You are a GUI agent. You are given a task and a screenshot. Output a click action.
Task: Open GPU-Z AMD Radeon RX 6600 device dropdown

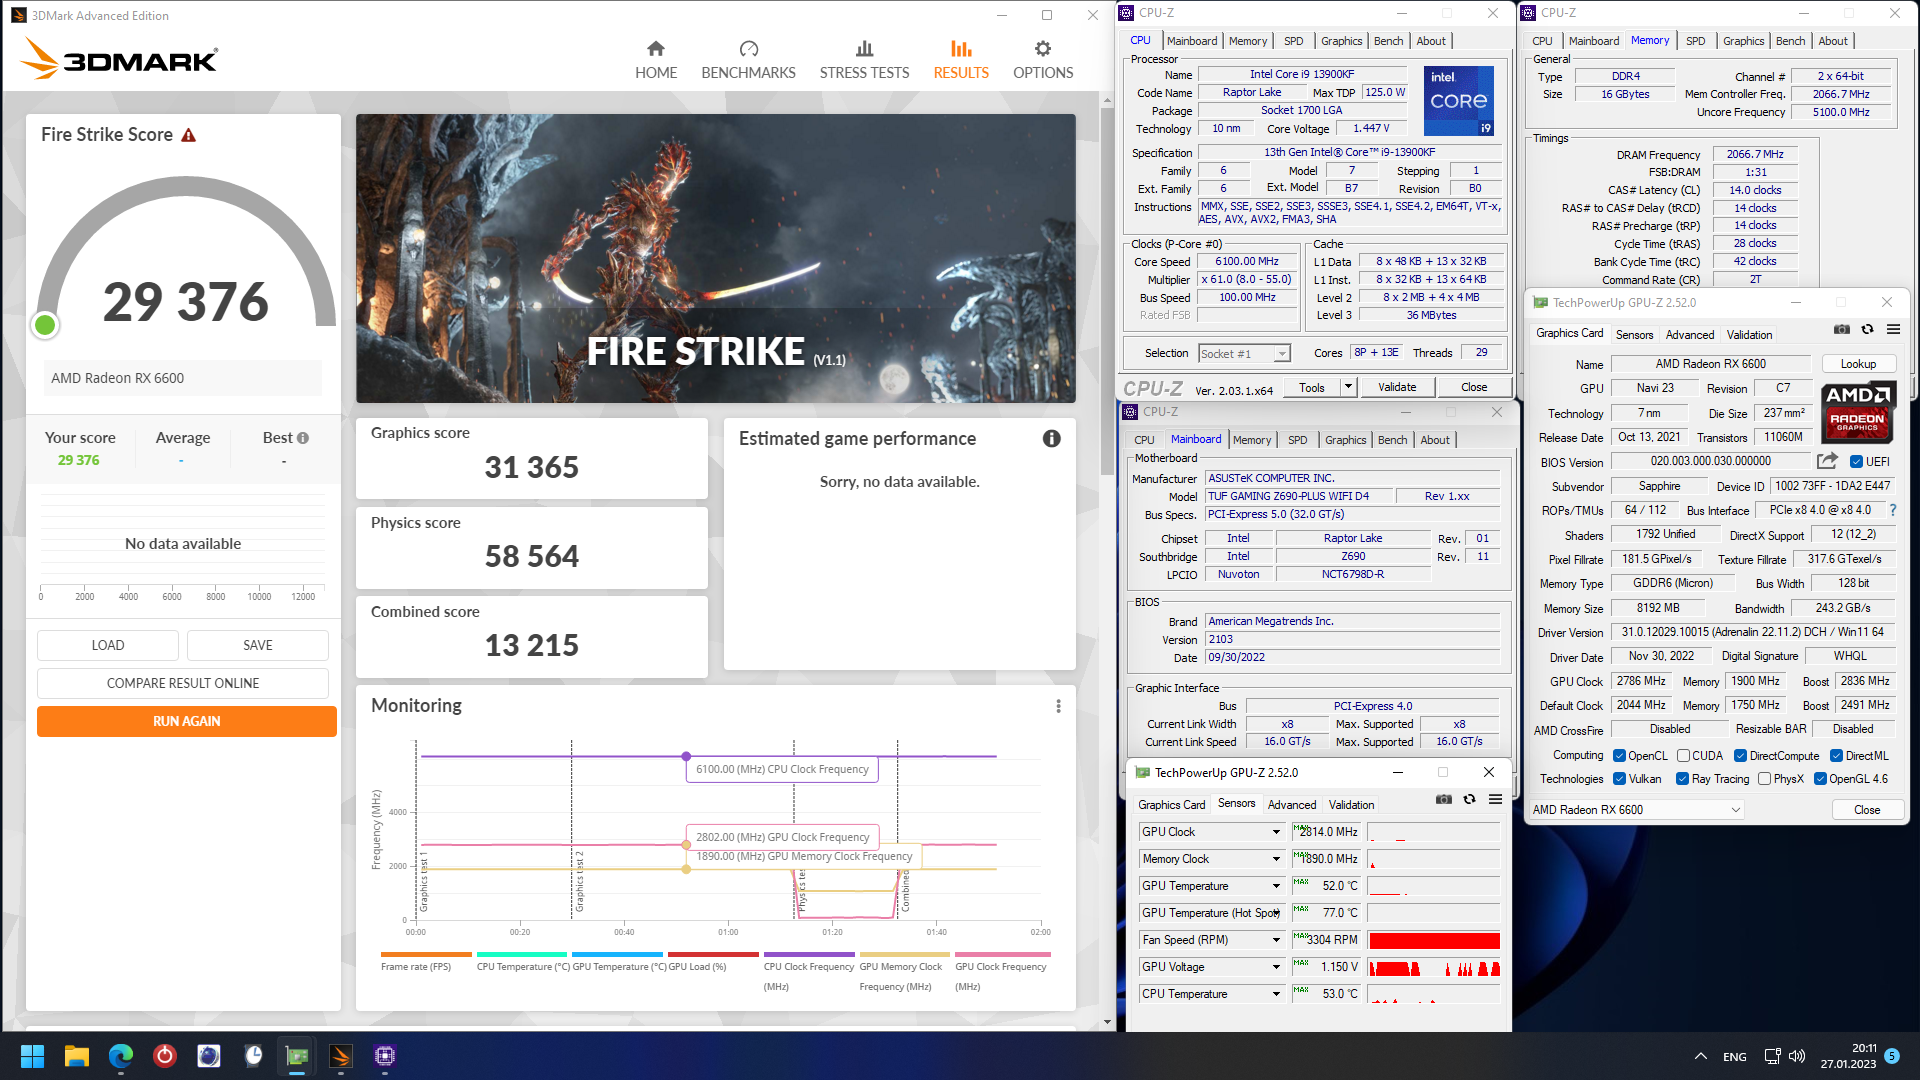[1635, 810]
